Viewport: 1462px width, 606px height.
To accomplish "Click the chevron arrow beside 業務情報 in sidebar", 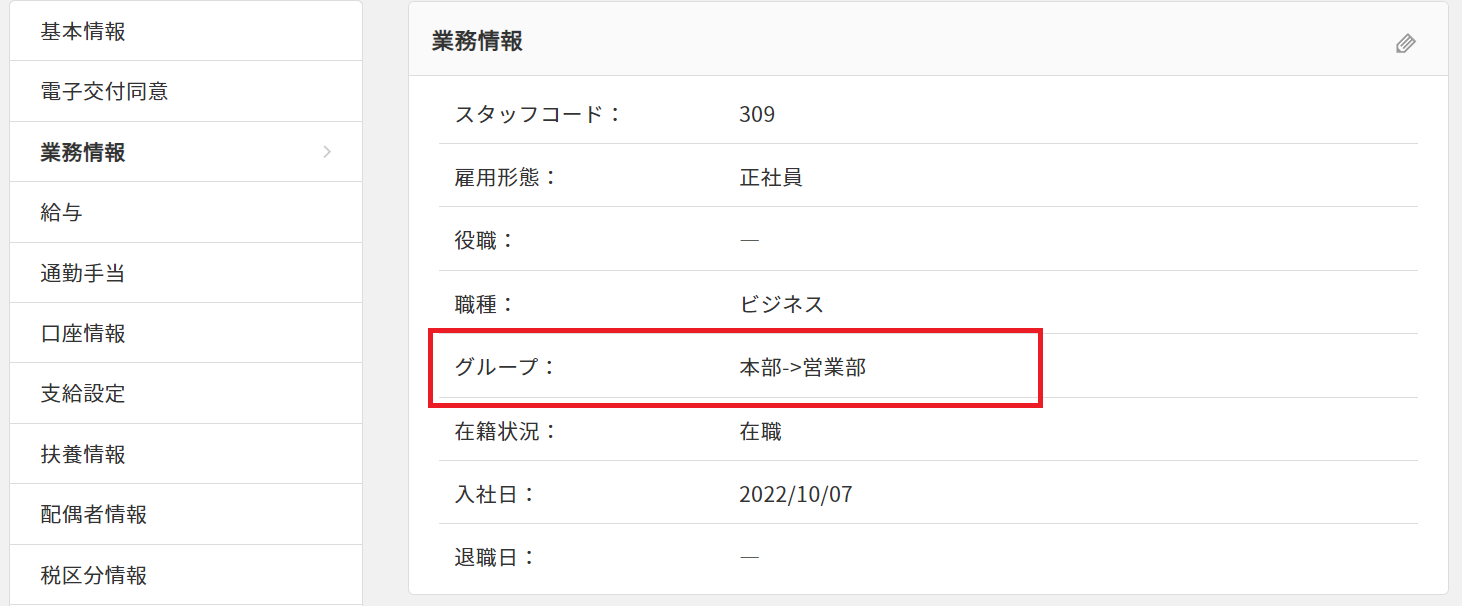I will 327,152.
